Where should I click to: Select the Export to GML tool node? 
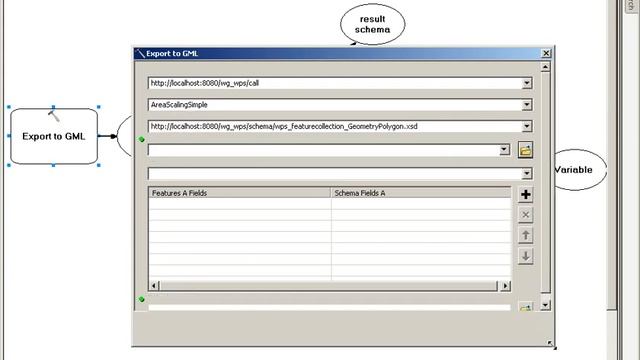point(54,136)
